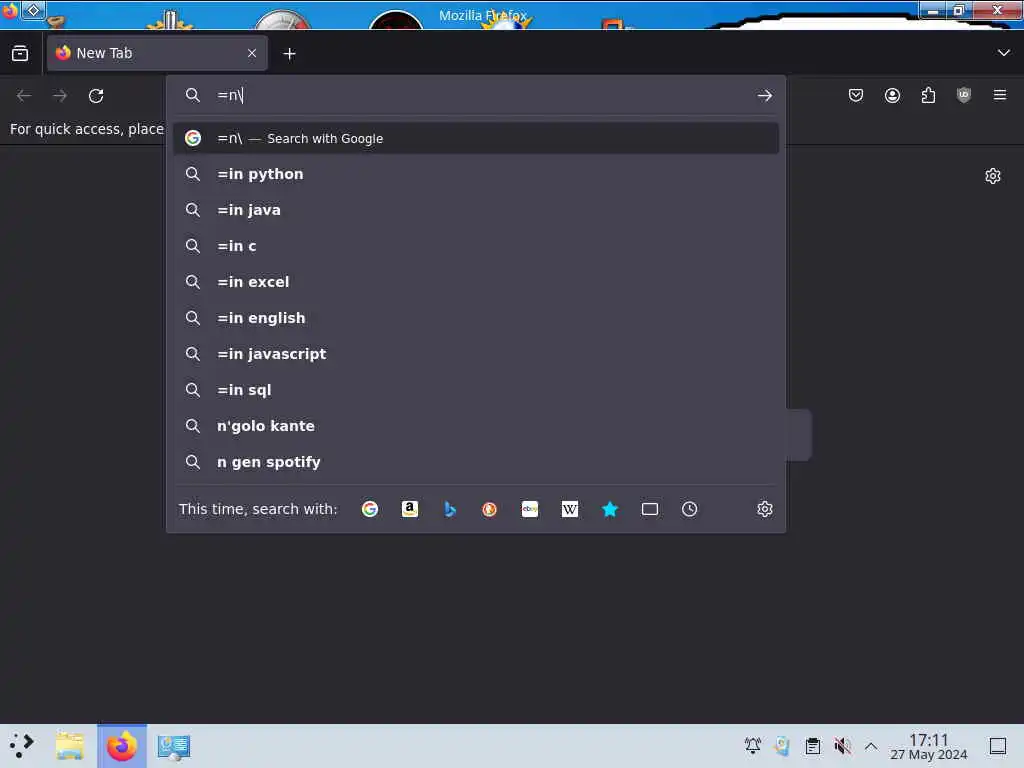Choose suggestion '=in python'
1024x768 pixels.
tap(476, 174)
